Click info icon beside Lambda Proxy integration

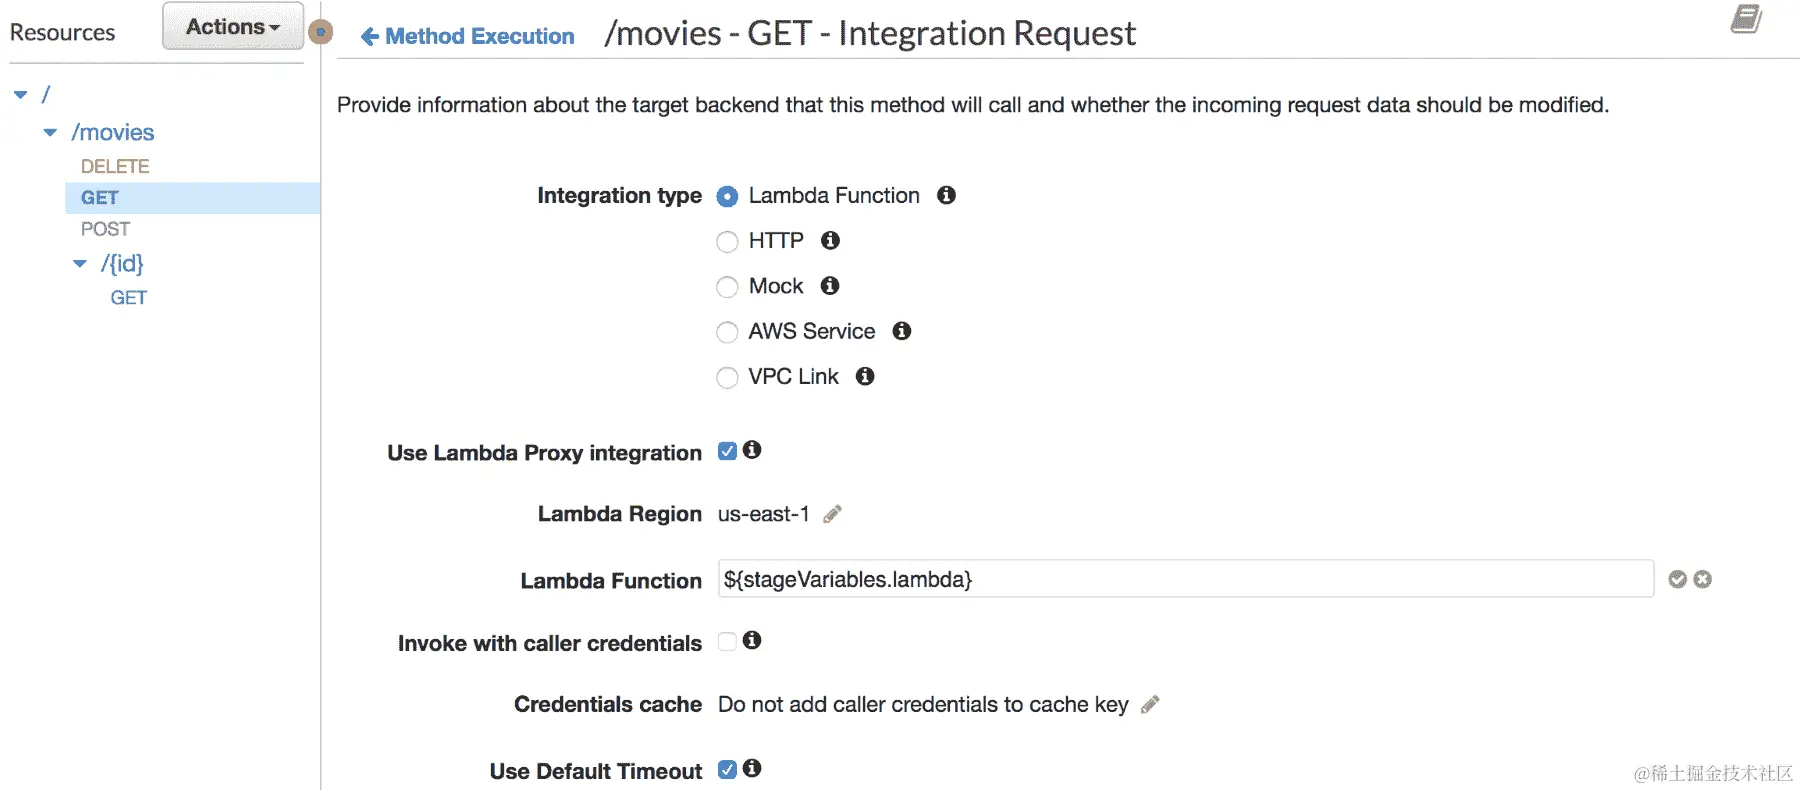[x=752, y=450]
